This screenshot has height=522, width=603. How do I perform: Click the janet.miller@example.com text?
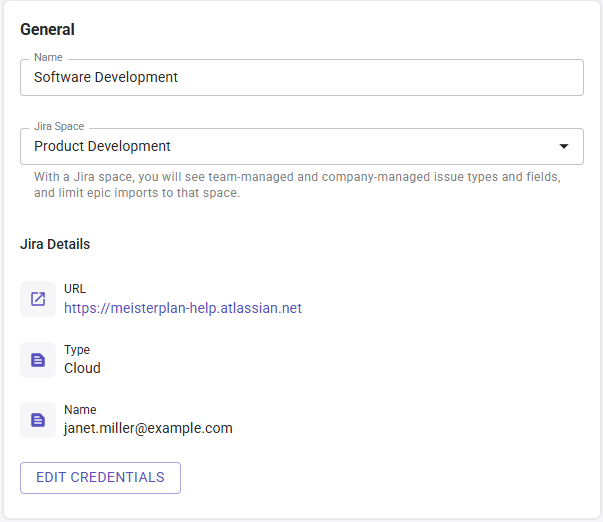(148, 428)
